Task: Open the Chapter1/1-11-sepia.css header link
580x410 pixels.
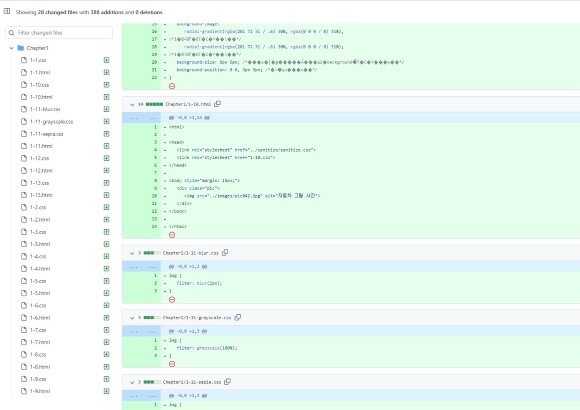Action: 192,382
